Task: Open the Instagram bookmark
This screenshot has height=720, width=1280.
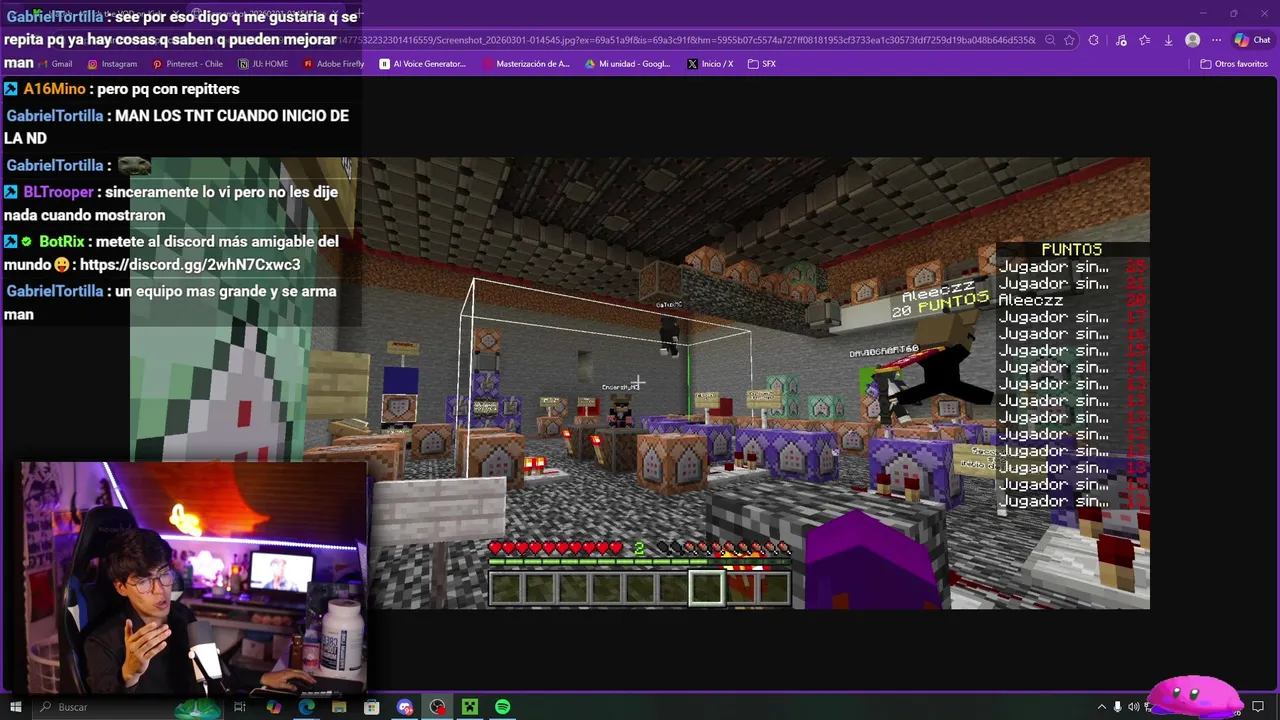Action: pyautogui.click(x=112, y=64)
